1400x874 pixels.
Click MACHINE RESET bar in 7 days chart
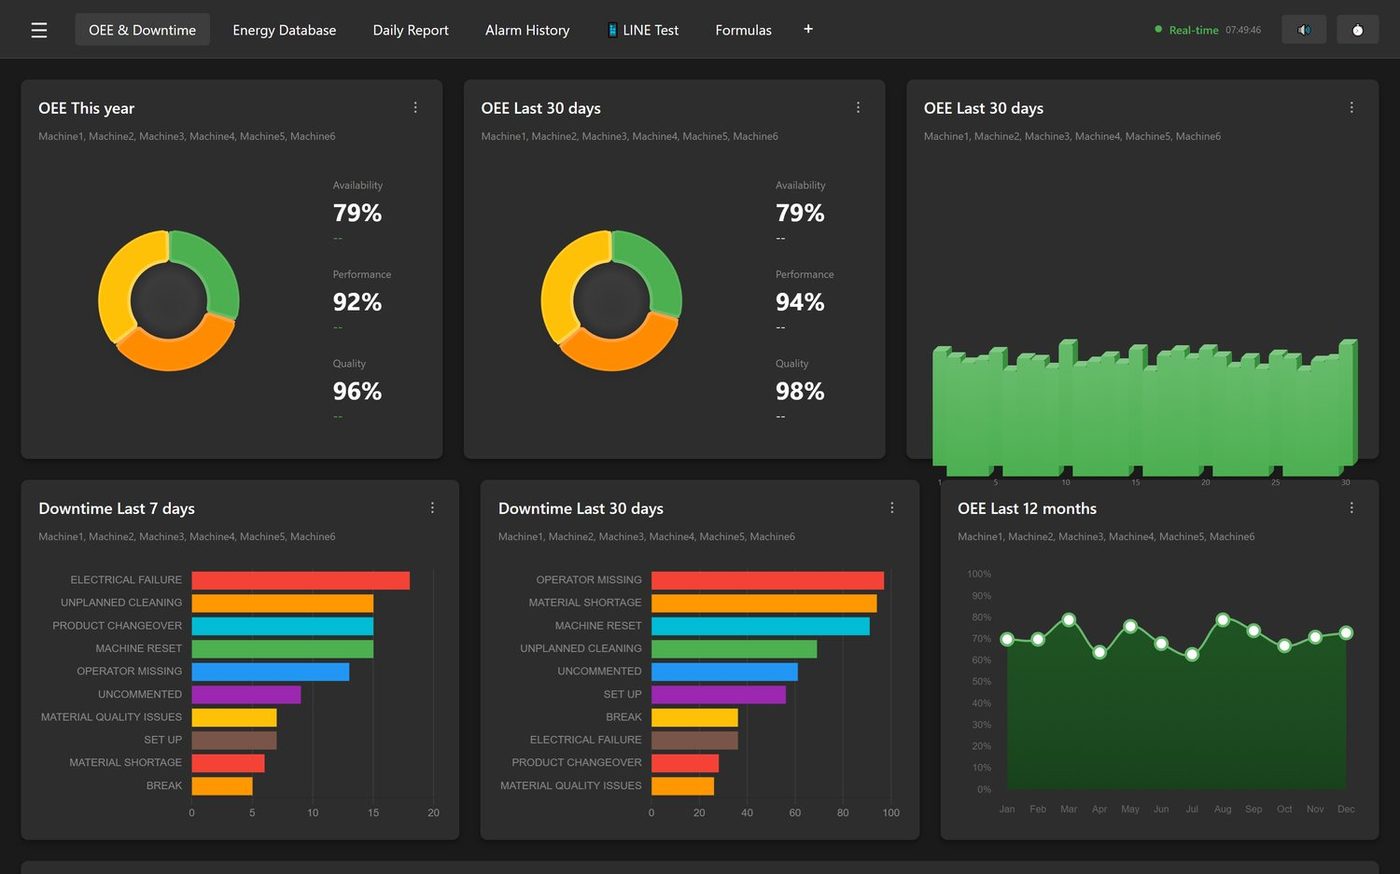(282, 649)
